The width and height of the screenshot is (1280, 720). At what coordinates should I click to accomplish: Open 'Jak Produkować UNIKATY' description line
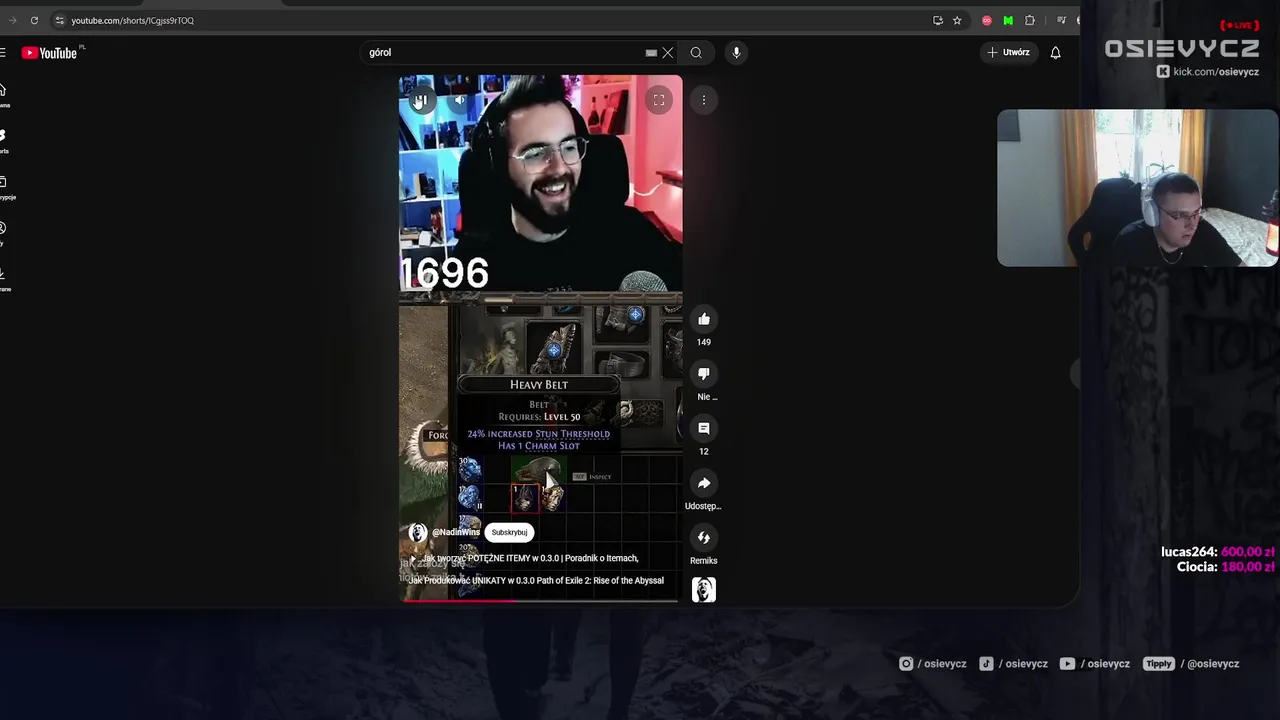point(536,580)
